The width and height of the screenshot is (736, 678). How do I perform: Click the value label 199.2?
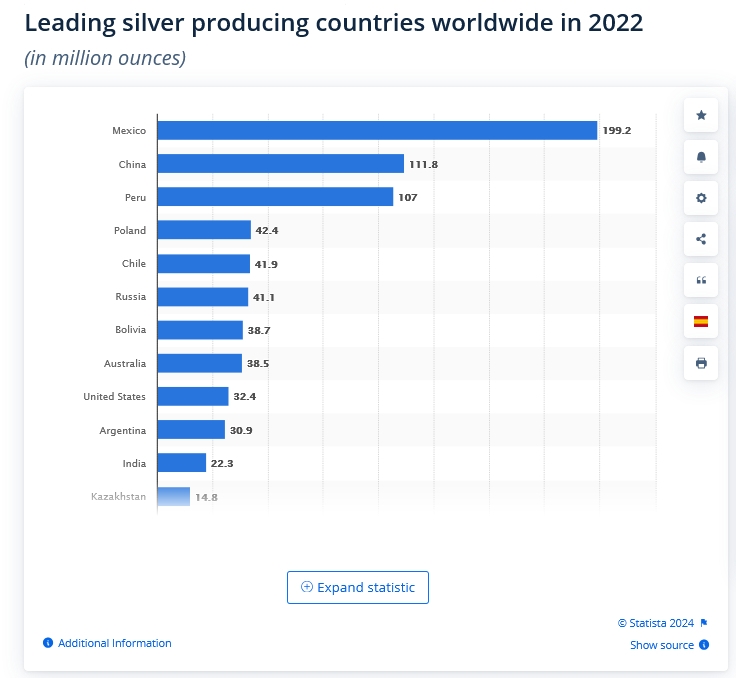pos(617,131)
